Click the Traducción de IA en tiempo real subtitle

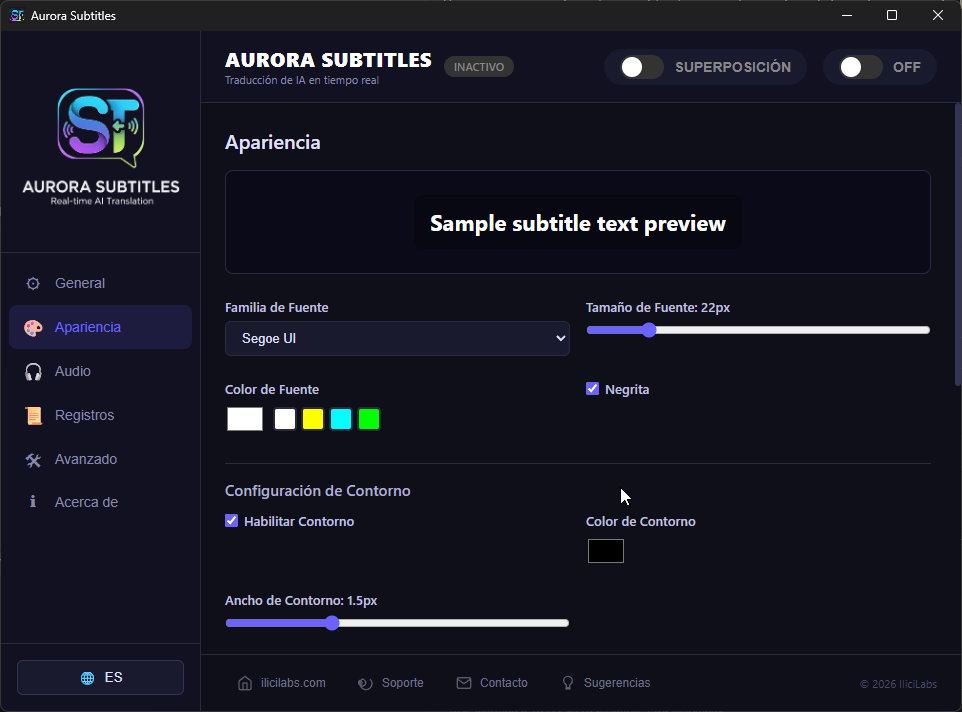coord(302,80)
